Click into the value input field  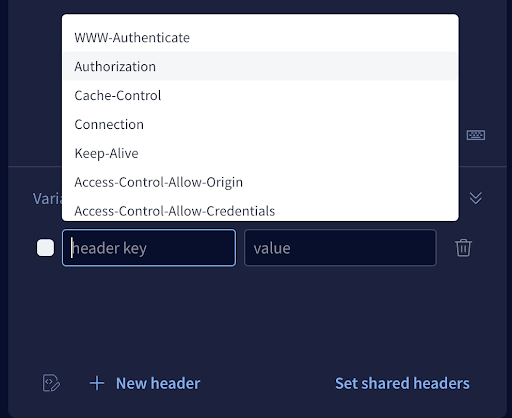point(340,248)
